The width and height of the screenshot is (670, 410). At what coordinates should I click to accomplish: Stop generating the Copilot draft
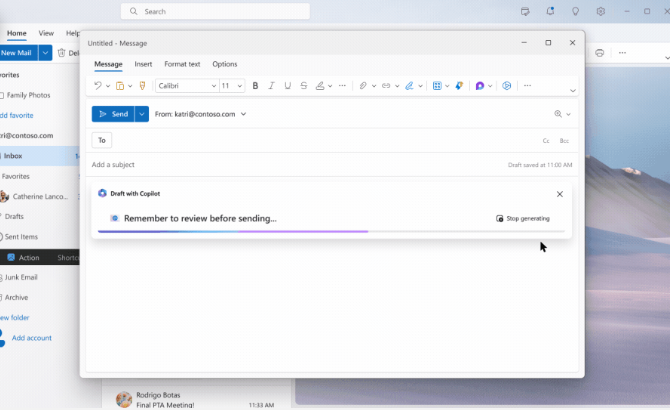(x=523, y=219)
